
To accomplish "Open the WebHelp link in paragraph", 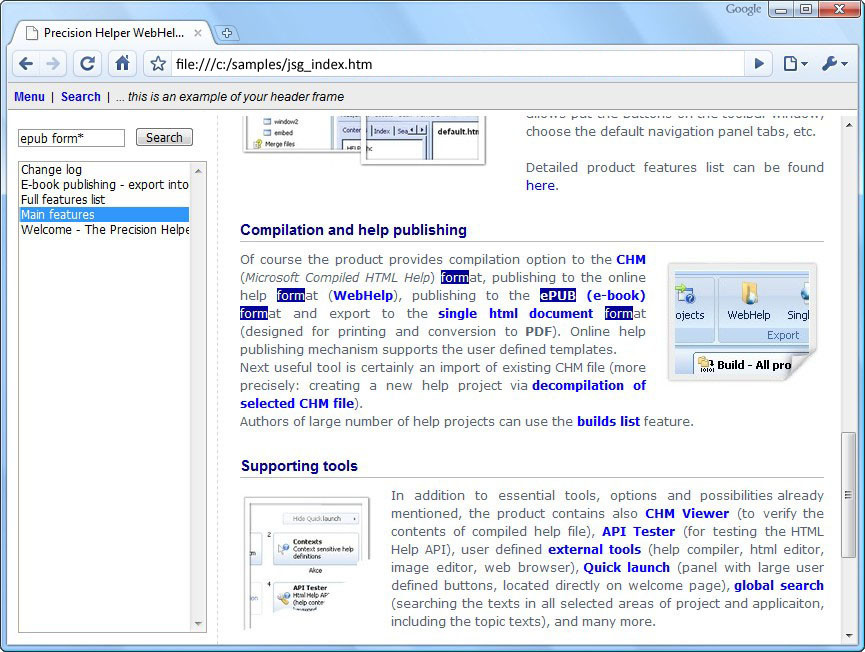I will point(363,295).
